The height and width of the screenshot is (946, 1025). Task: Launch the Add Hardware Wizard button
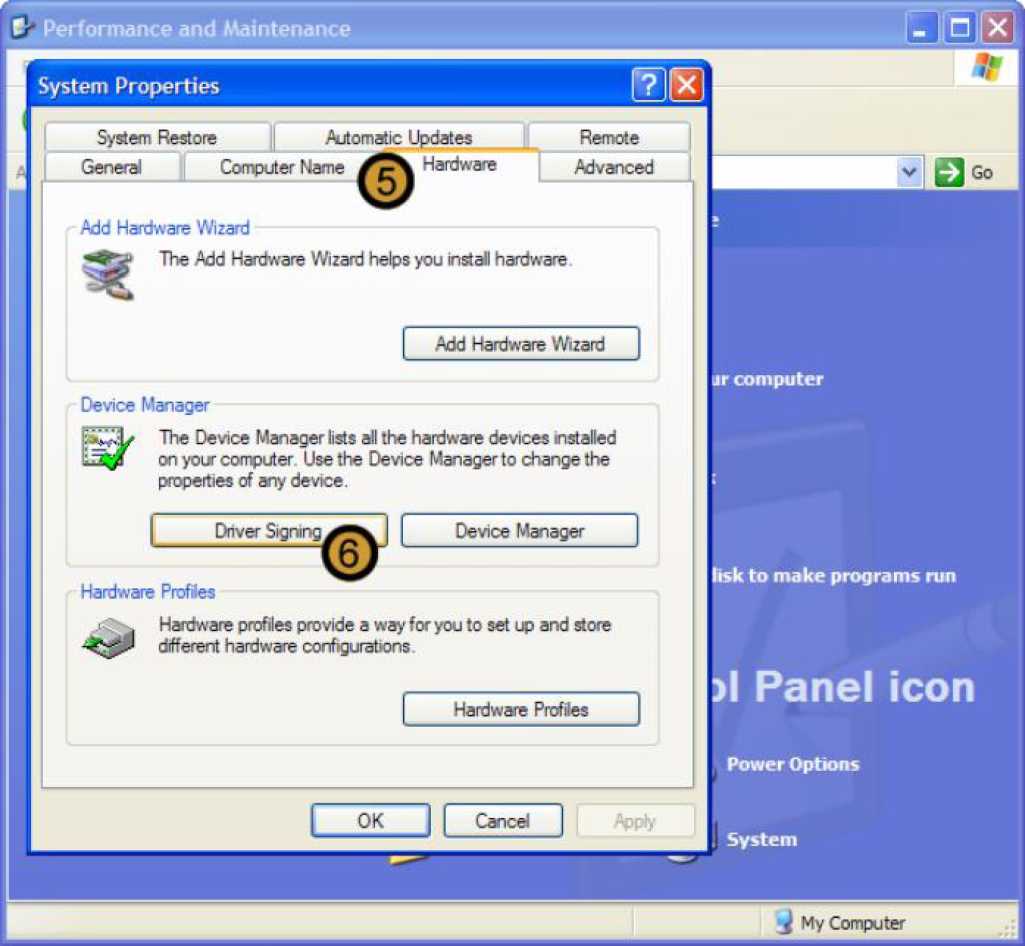521,344
